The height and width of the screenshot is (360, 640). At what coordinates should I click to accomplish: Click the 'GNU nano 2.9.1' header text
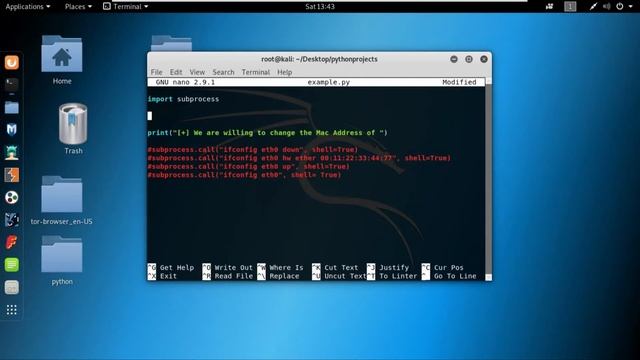185,82
